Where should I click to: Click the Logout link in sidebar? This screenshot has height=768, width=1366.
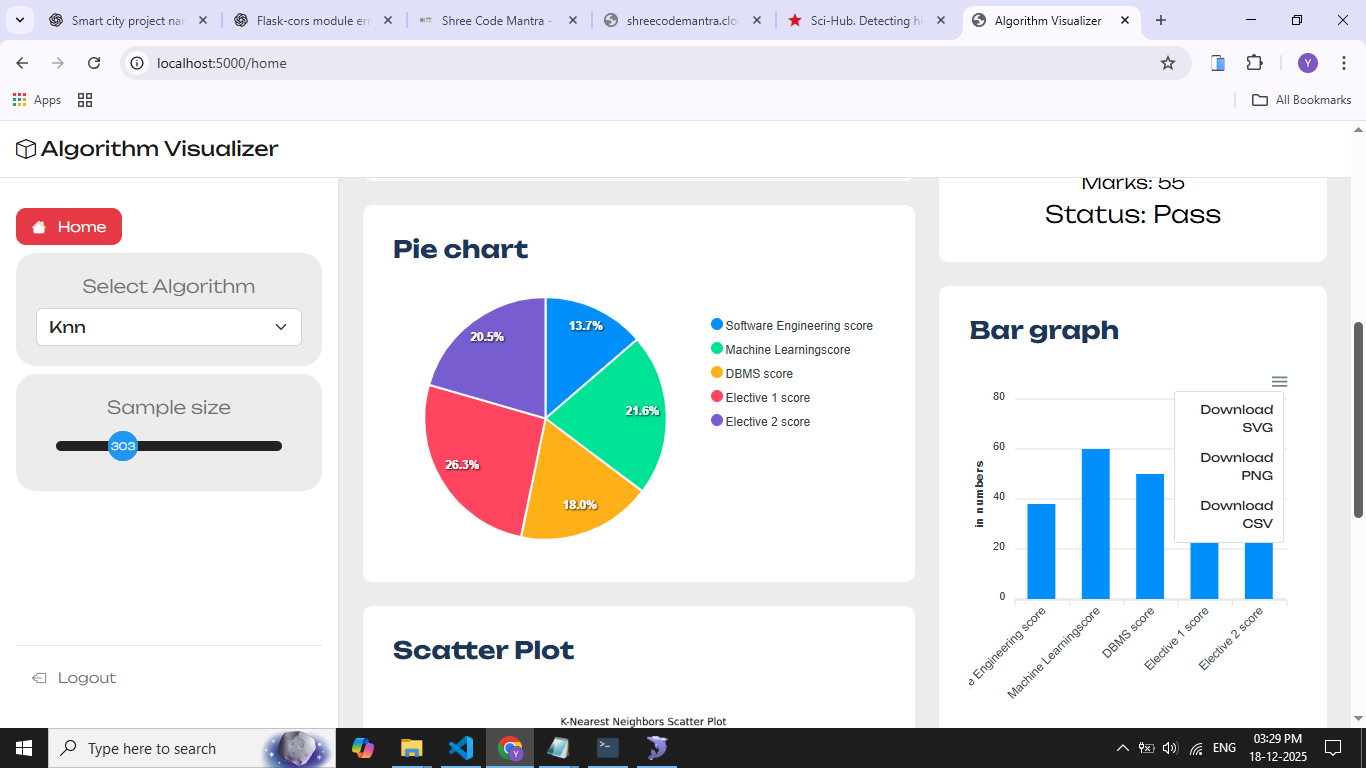point(86,678)
